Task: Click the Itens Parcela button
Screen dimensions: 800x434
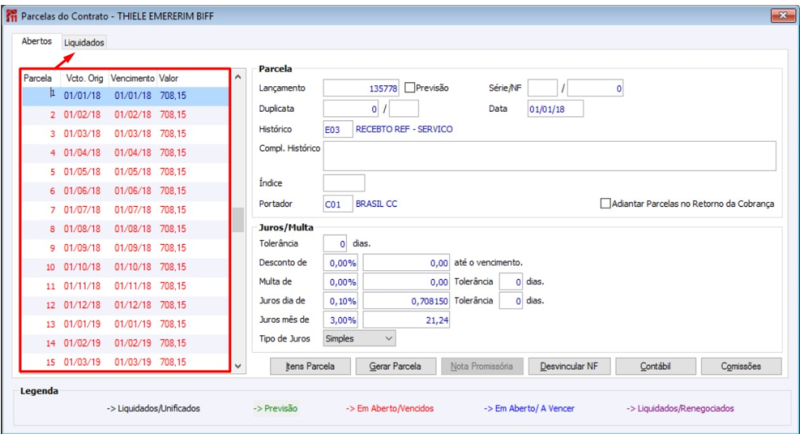Action: click(x=310, y=366)
